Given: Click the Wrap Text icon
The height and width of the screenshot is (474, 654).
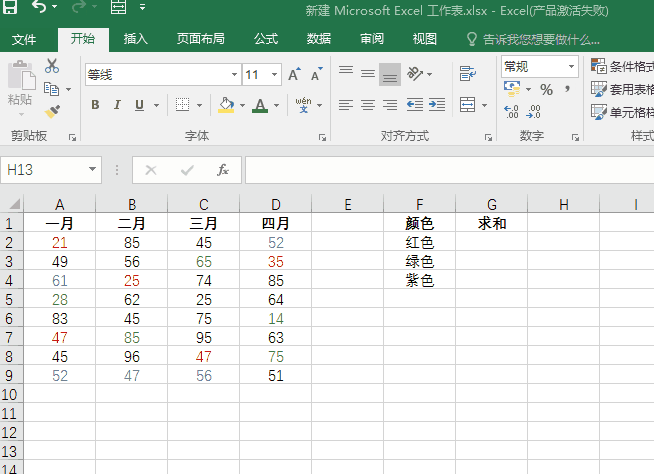Looking at the screenshot, I should click(467, 74).
